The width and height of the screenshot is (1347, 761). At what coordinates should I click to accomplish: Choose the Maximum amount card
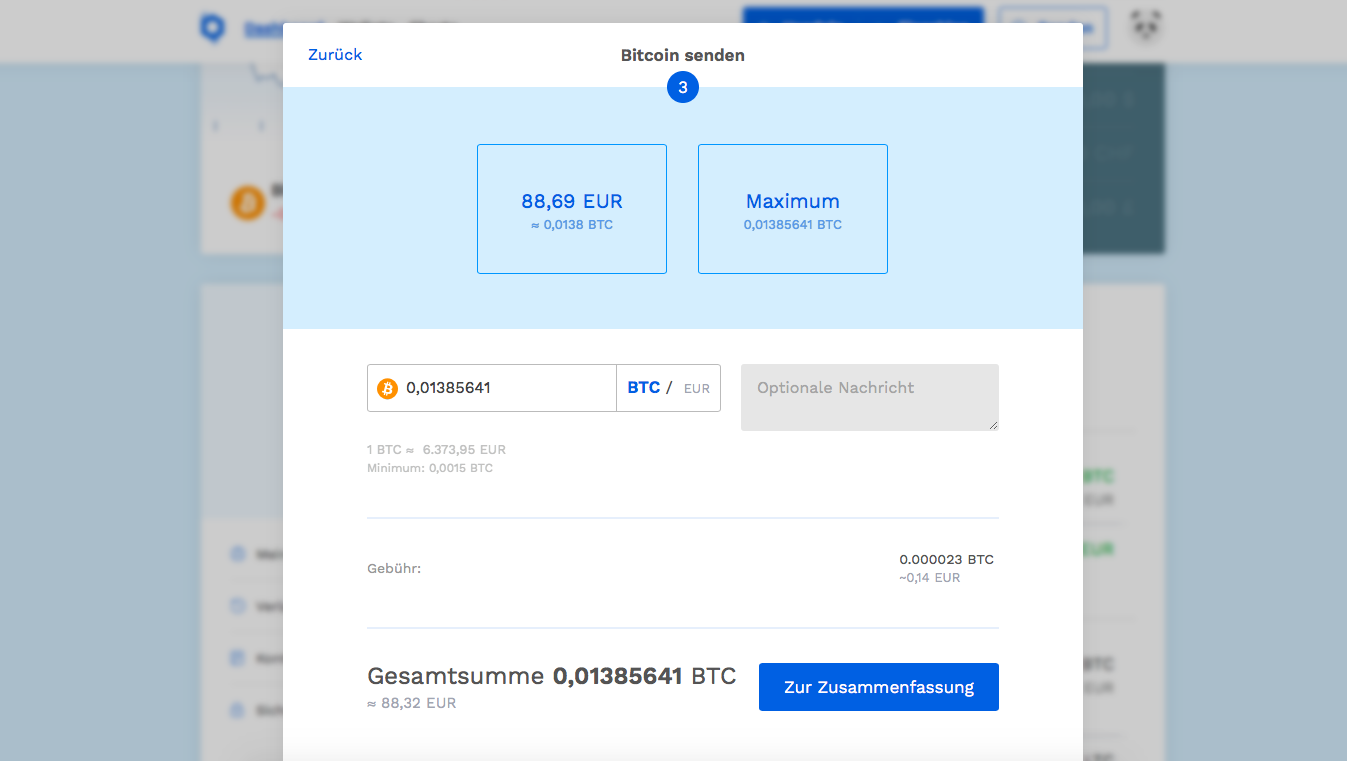click(x=793, y=209)
